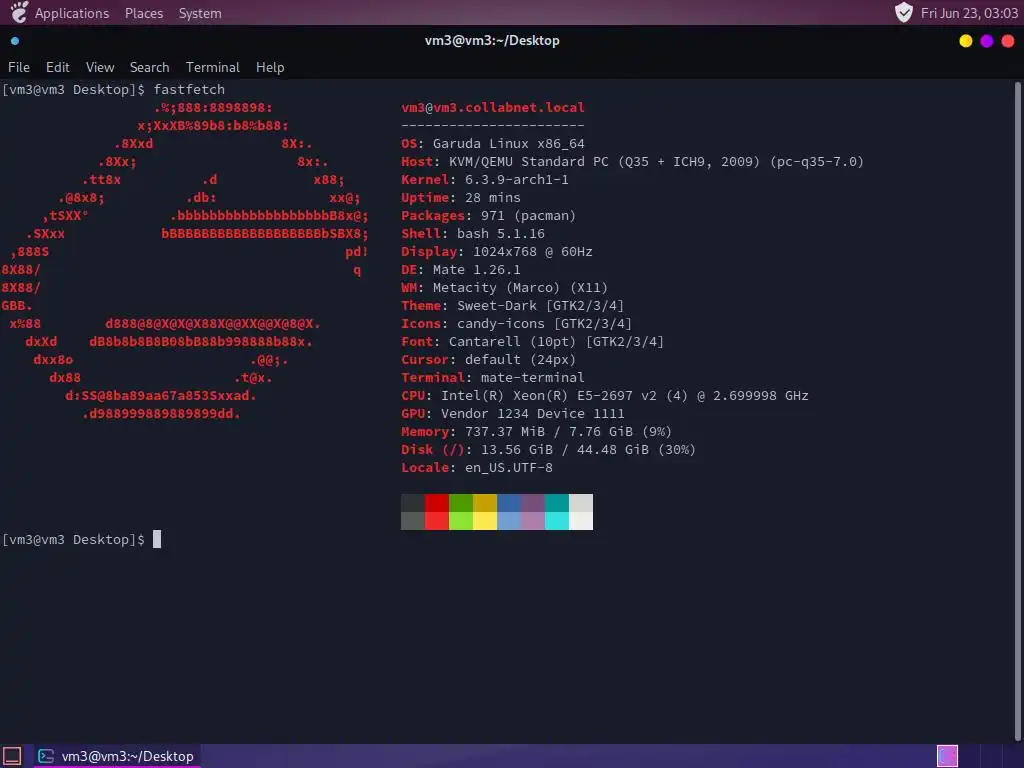The image size is (1024, 768).
Task: Open the Terminal menu
Action: pos(213,67)
